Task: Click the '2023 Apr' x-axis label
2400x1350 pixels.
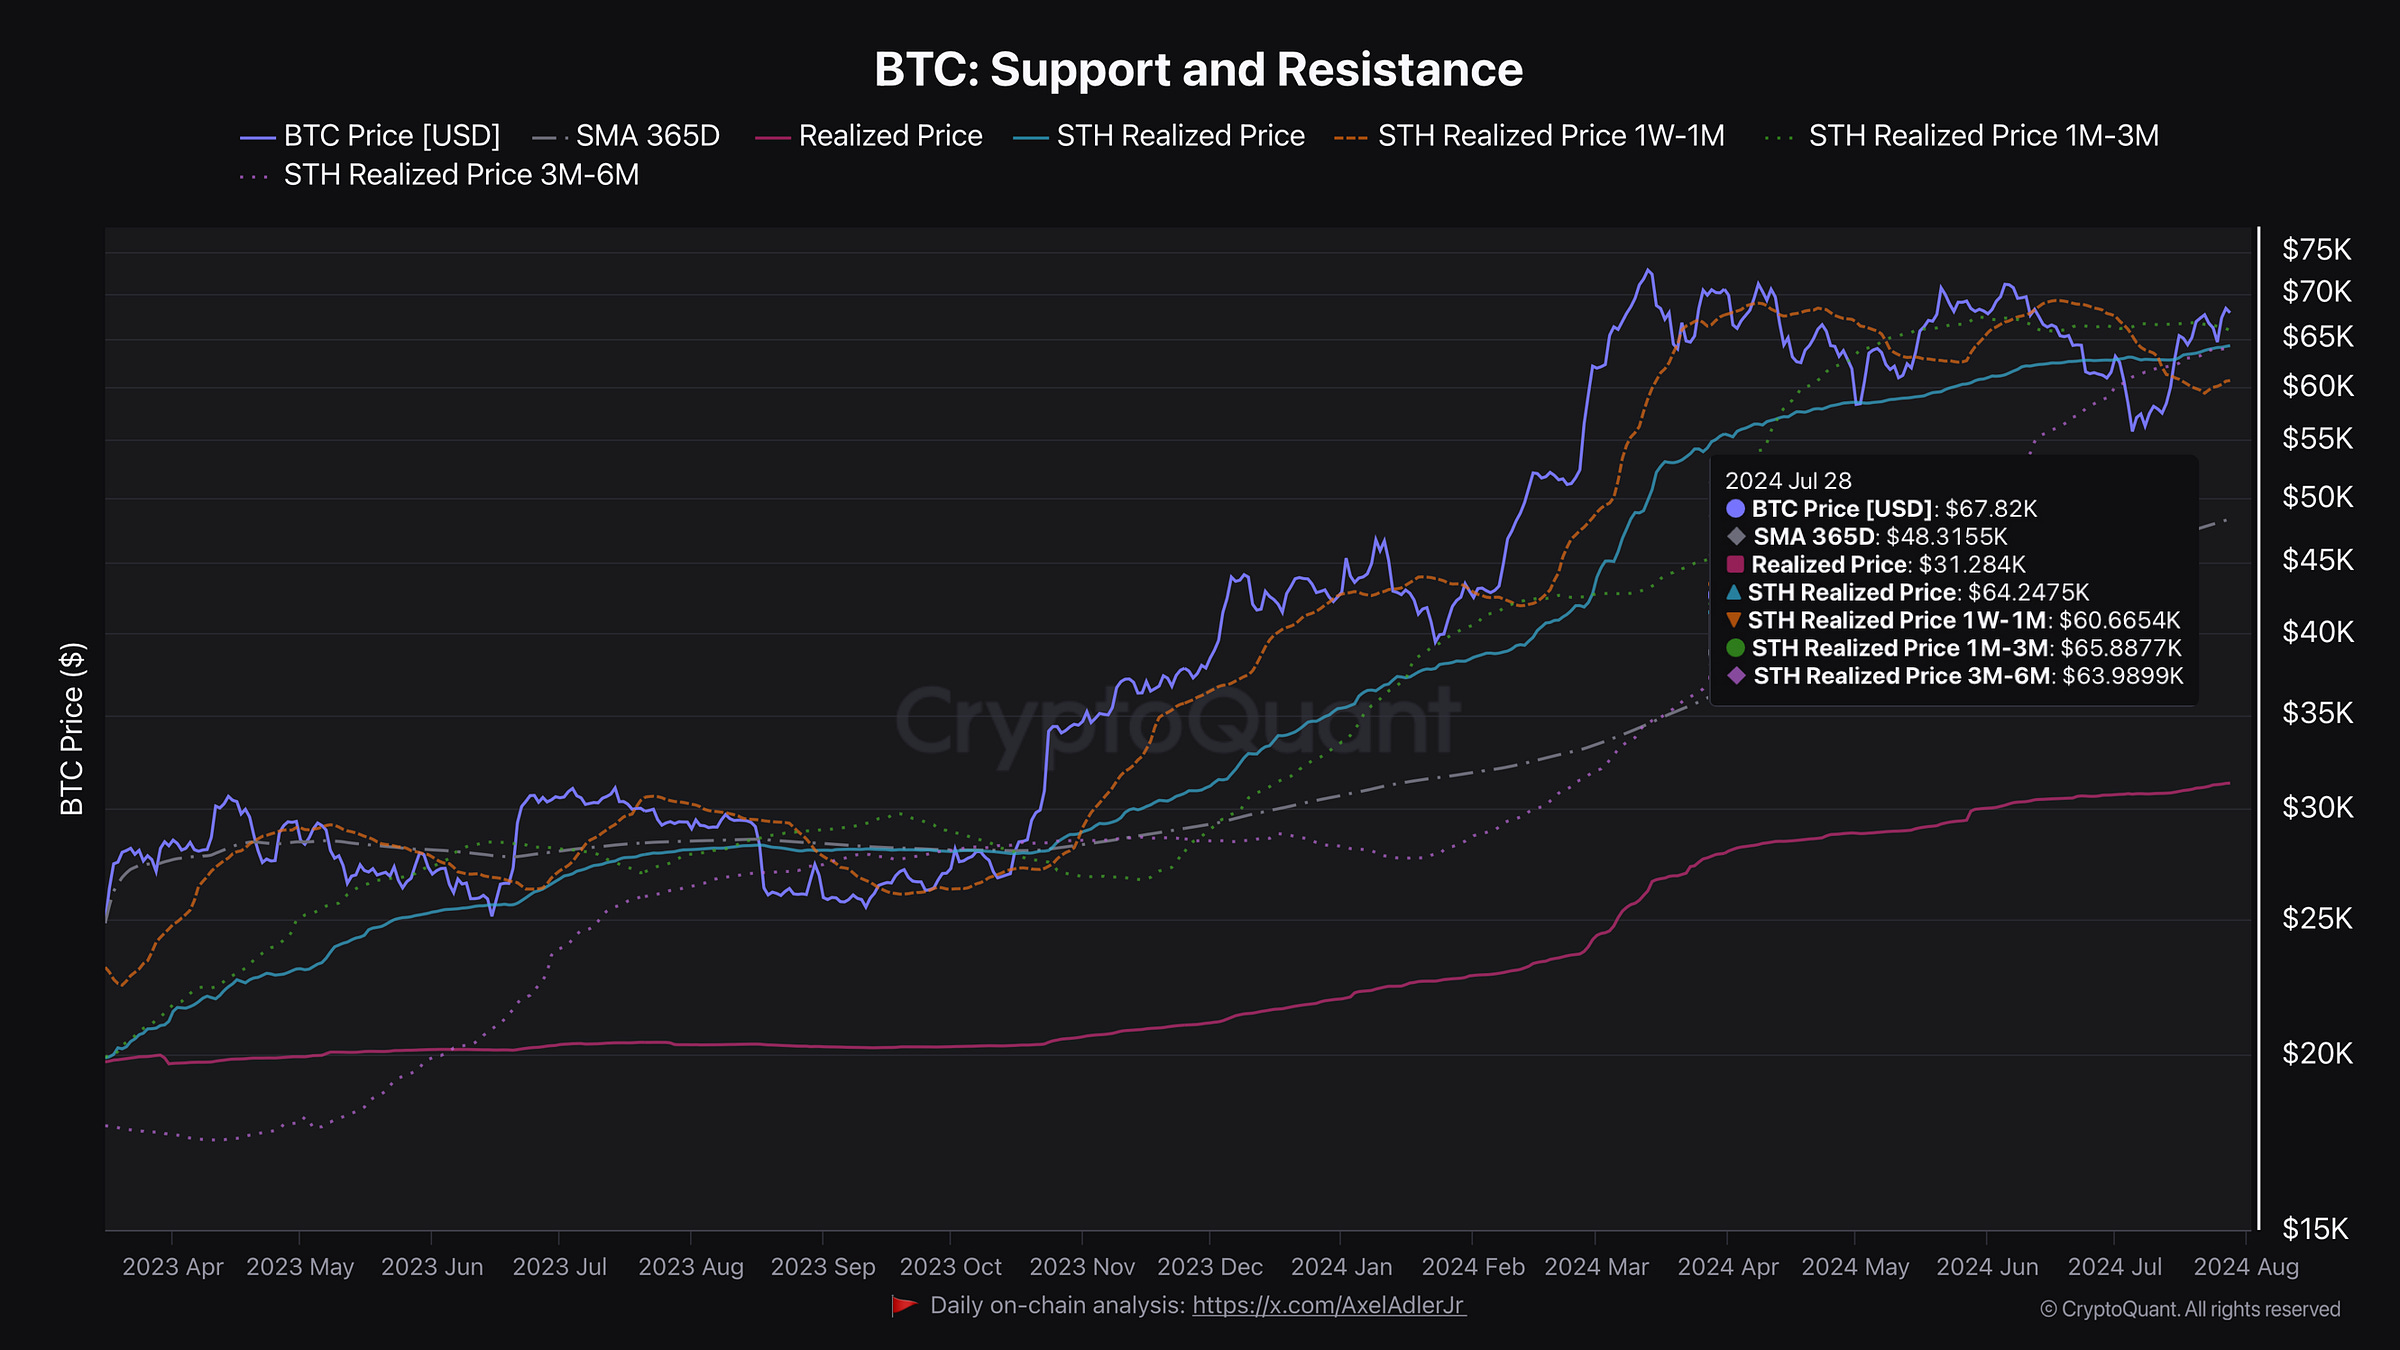Action: [172, 1267]
